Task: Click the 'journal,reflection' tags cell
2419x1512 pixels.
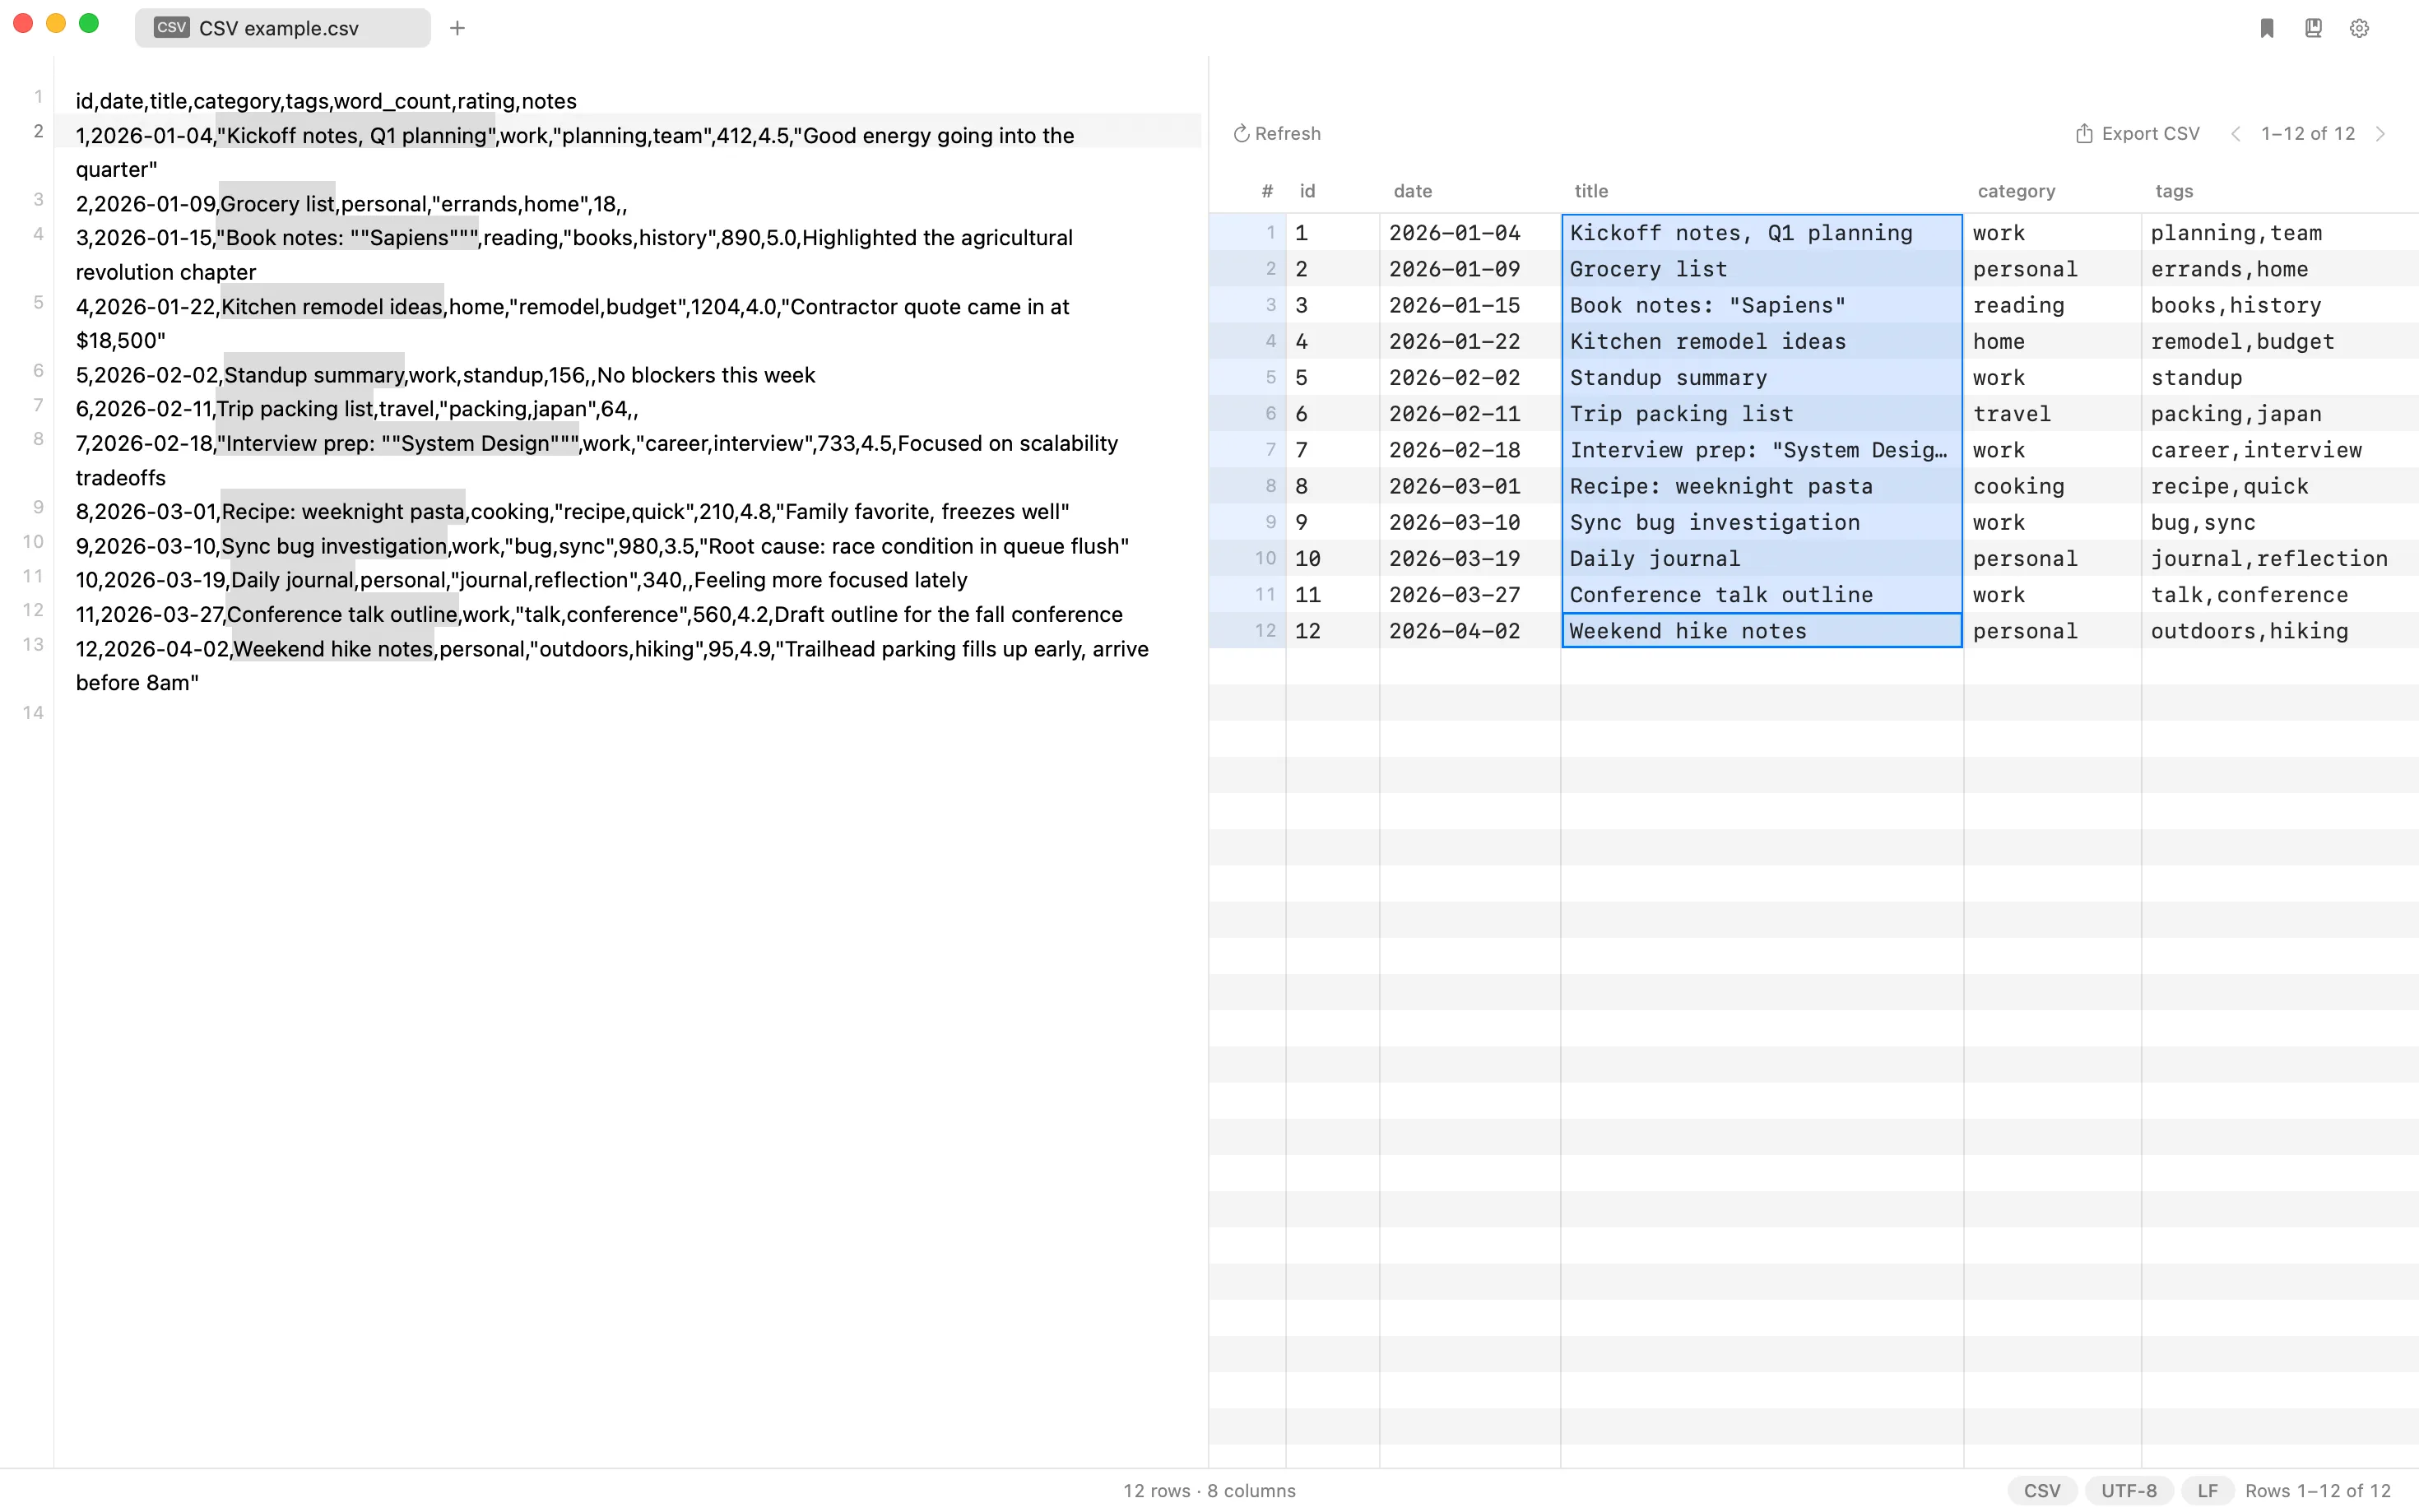Action: [2279, 558]
